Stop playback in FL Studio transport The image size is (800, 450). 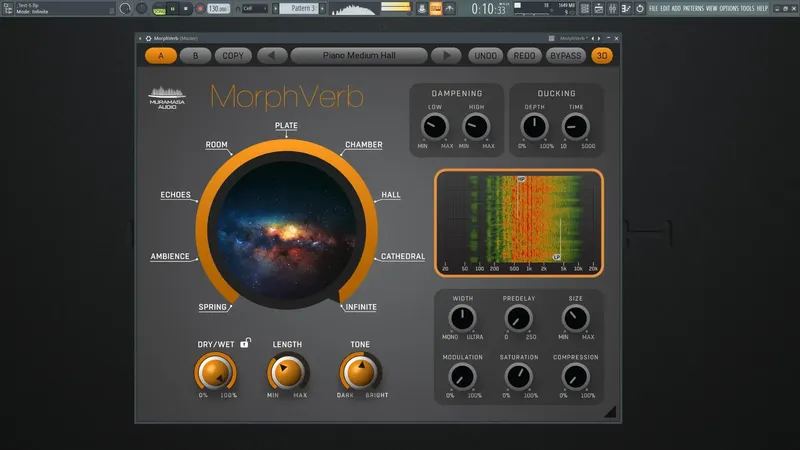pos(186,9)
